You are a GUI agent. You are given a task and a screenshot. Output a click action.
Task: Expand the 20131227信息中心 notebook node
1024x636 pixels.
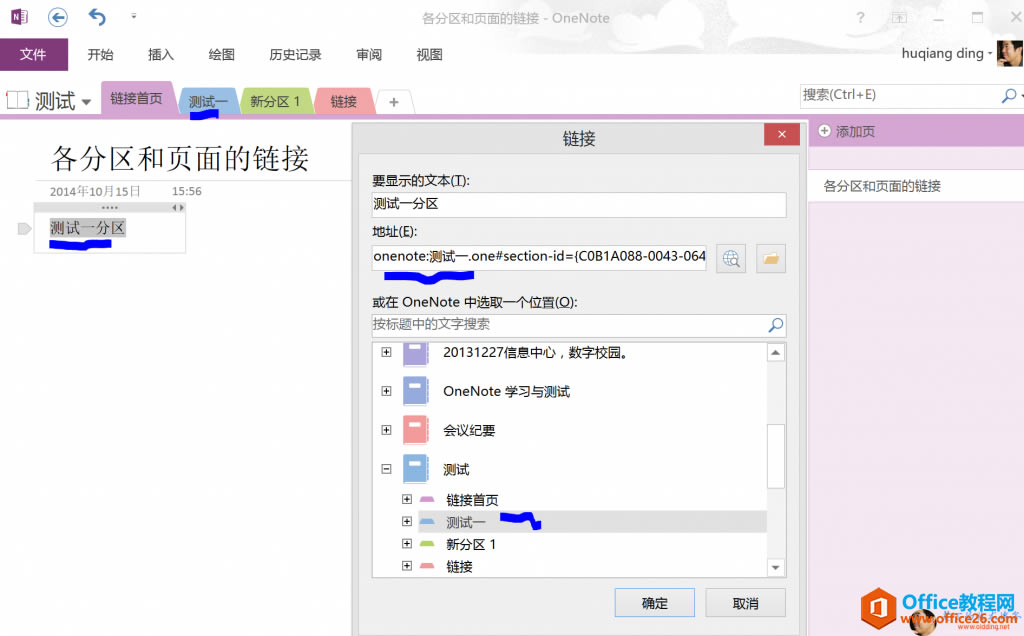pos(387,353)
